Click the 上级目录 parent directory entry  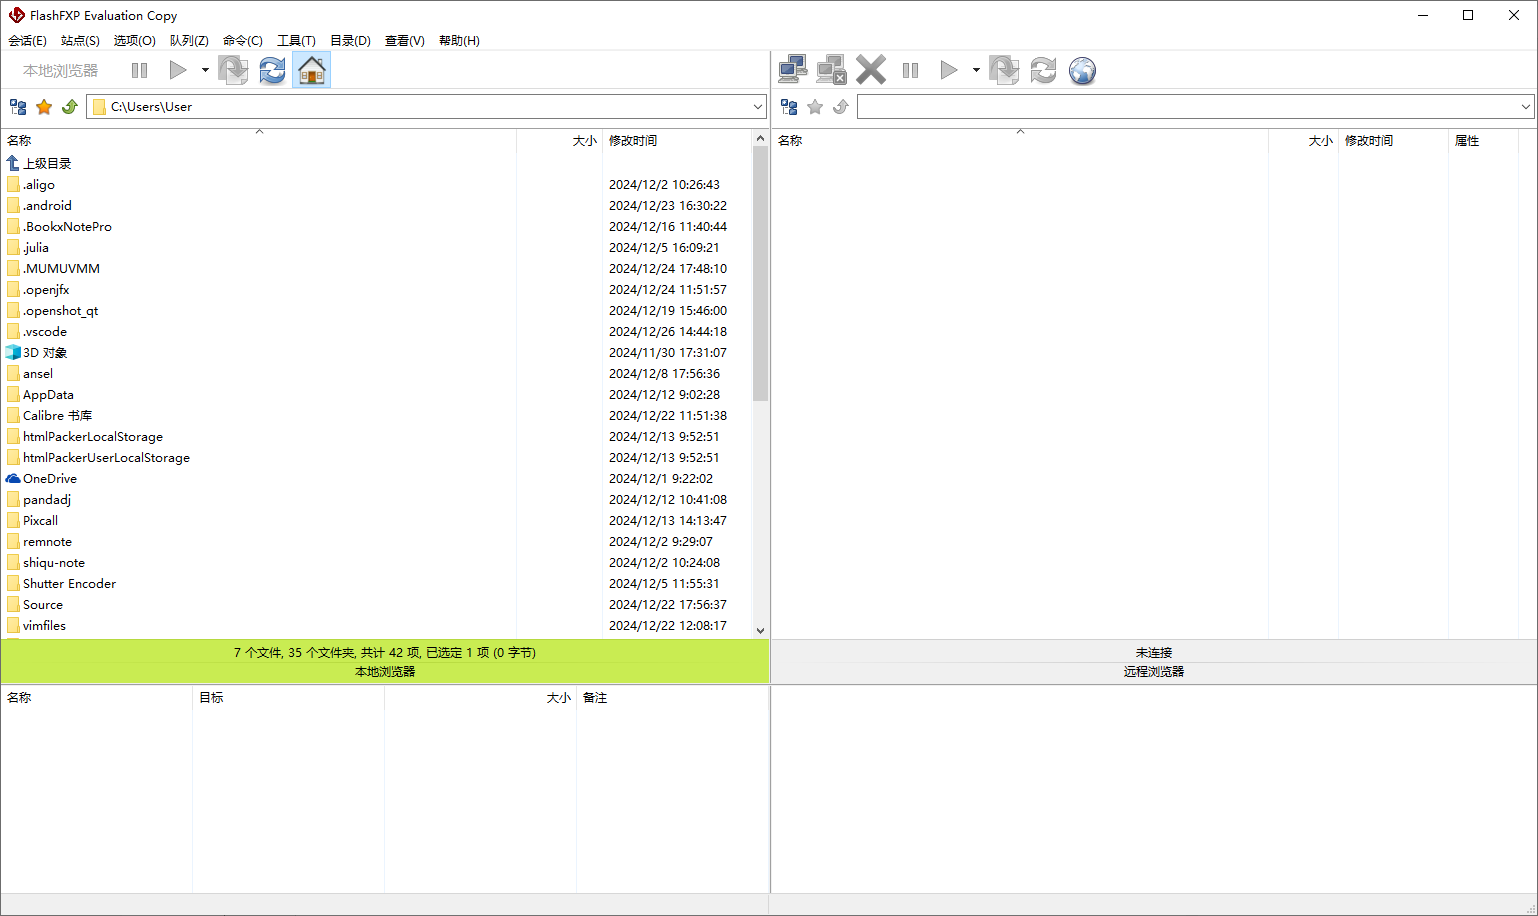[47, 163]
